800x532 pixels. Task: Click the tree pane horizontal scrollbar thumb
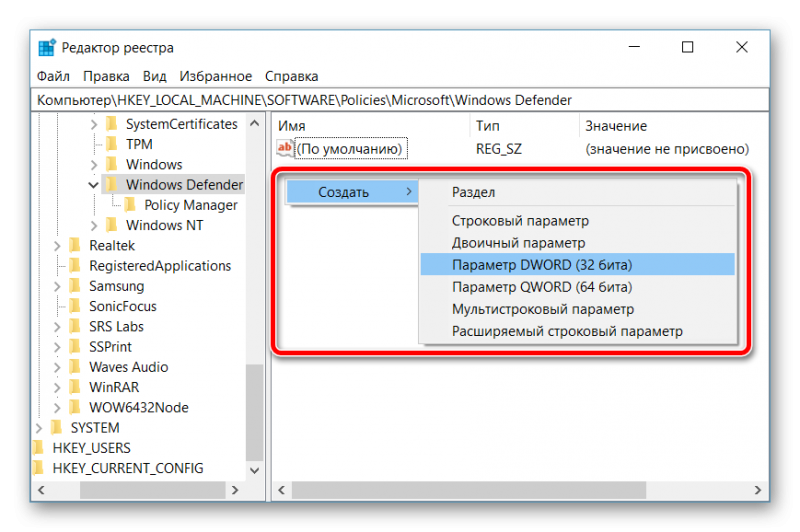coord(153,490)
